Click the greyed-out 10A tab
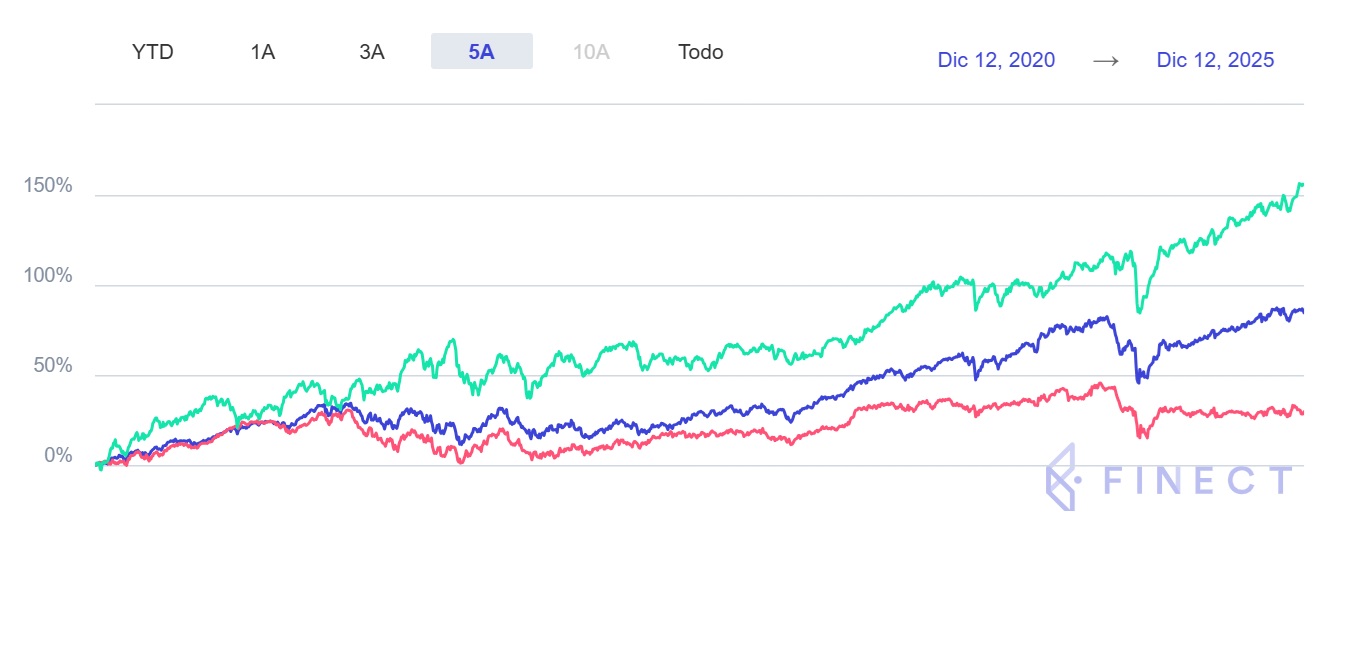The width and height of the screenshot is (1357, 648). pos(591,52)
